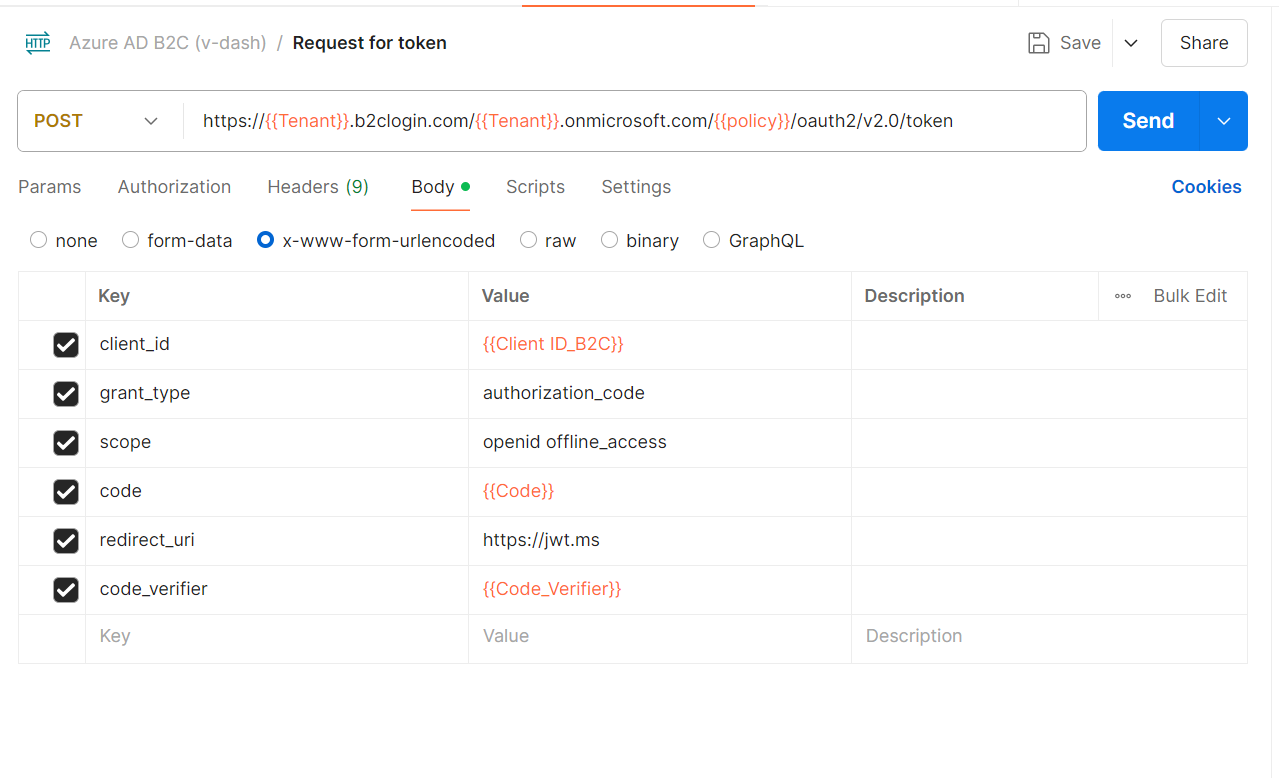
Task: Expand the Send button options arrow
Action: (x=1224, y=121)
